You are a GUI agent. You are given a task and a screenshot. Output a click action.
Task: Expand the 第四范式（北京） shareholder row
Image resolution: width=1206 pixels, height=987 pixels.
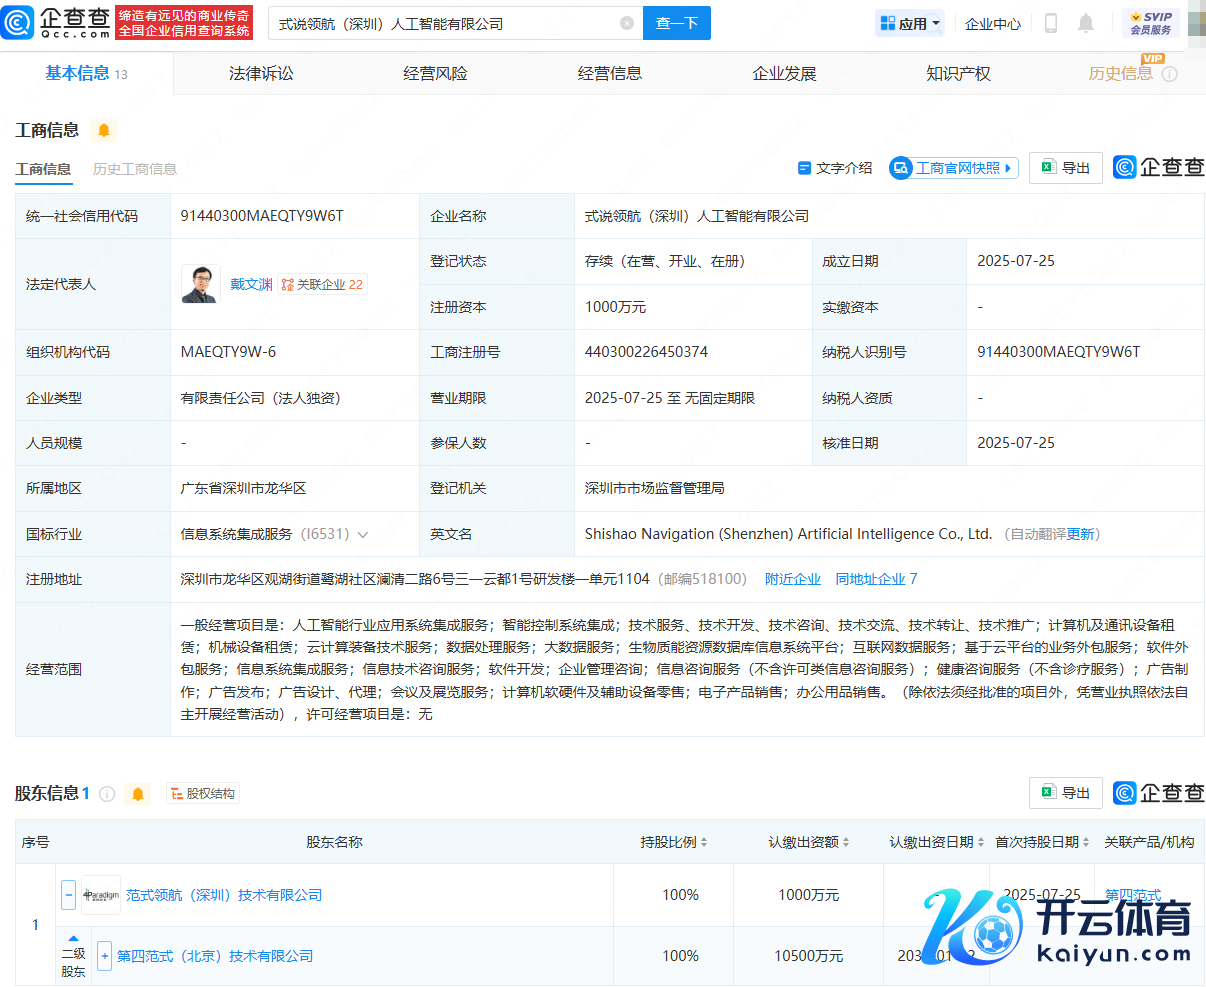pos(104,956)
